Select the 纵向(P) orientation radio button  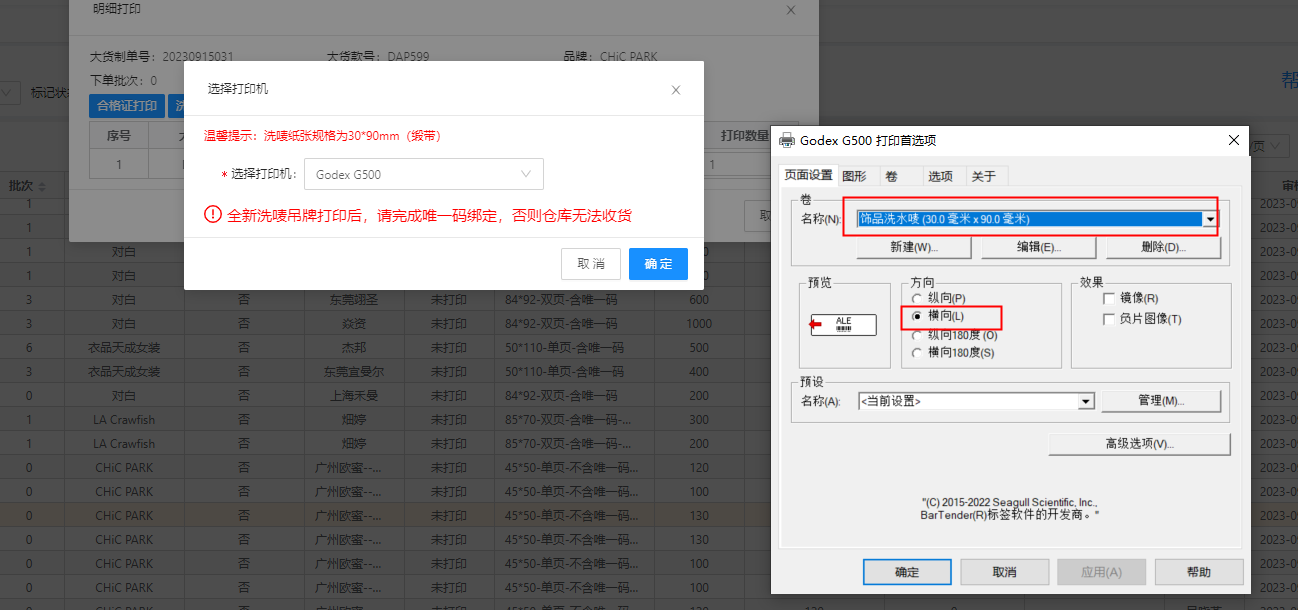(x=916, y=299)
